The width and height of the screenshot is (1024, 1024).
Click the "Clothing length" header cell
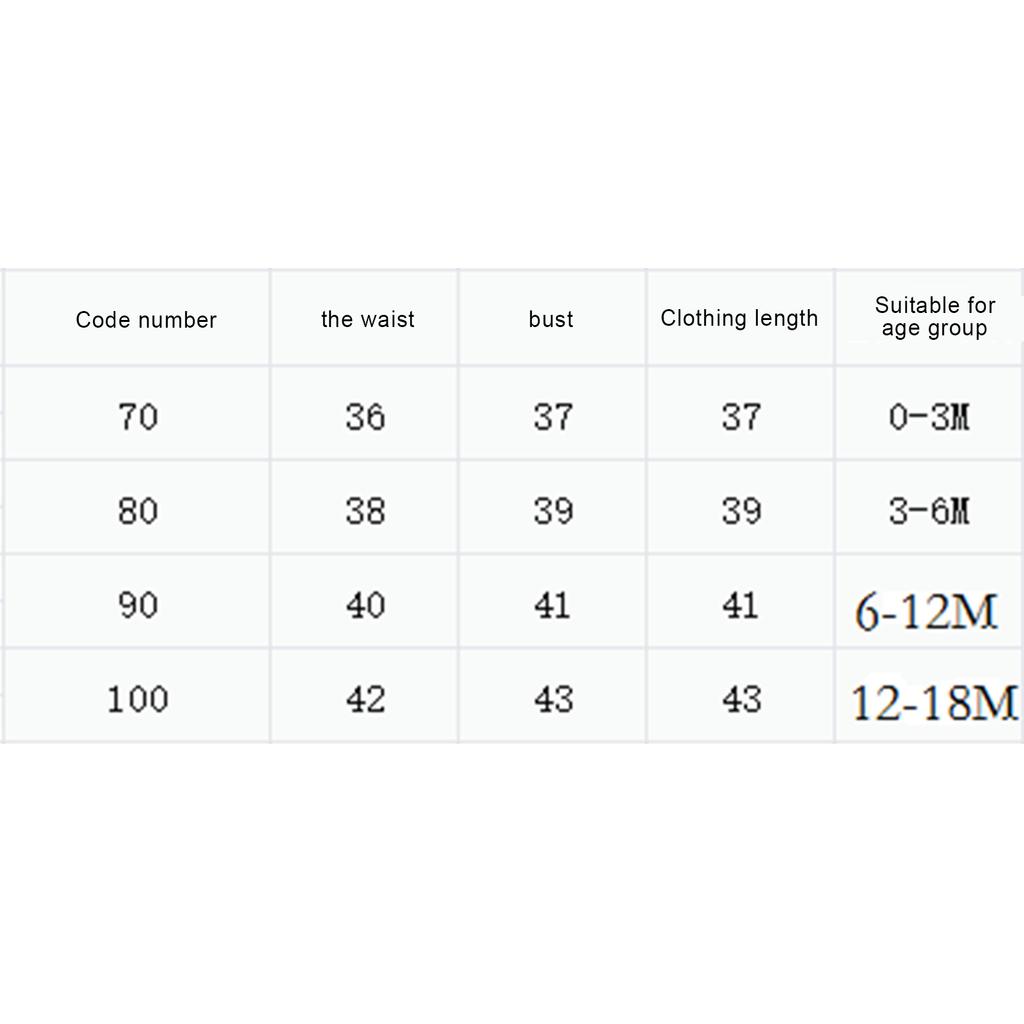[739, 319]
